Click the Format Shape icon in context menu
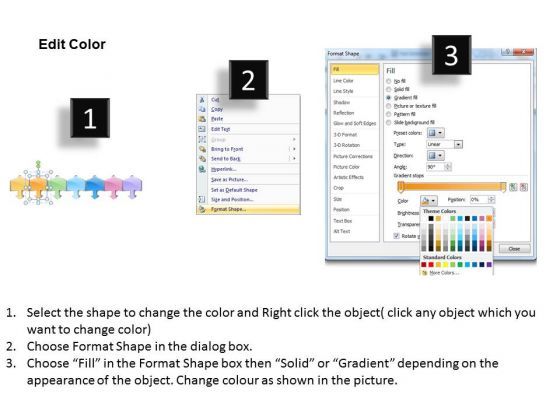 pos(202,209)
